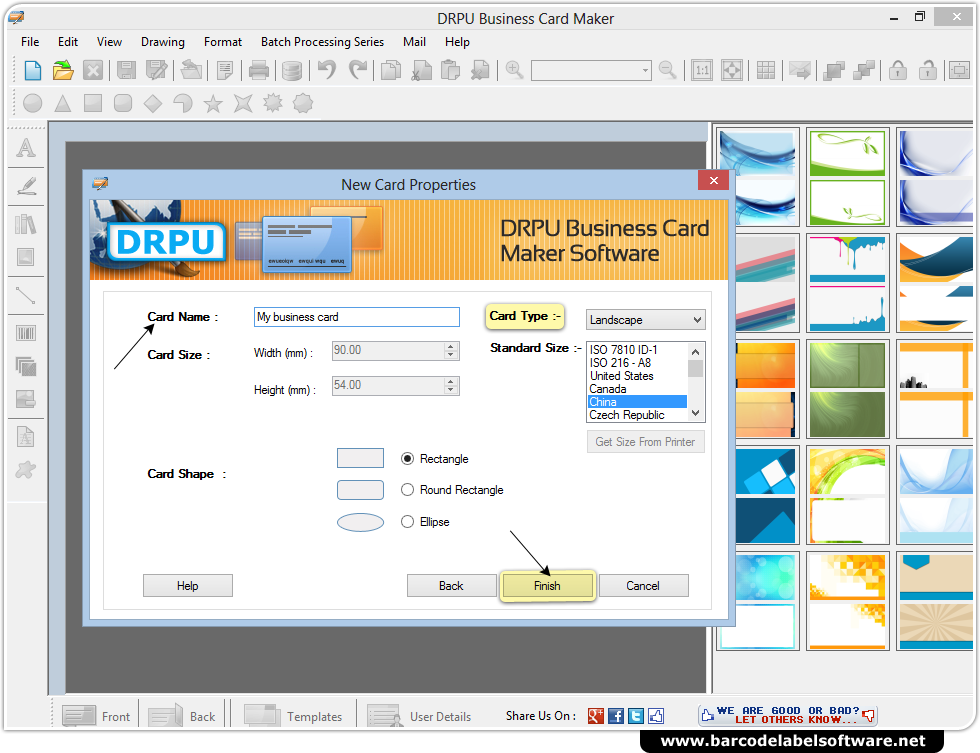980x753 pixels.
Task: Decrease the Height value with down arrow
Action: point(451,389)
